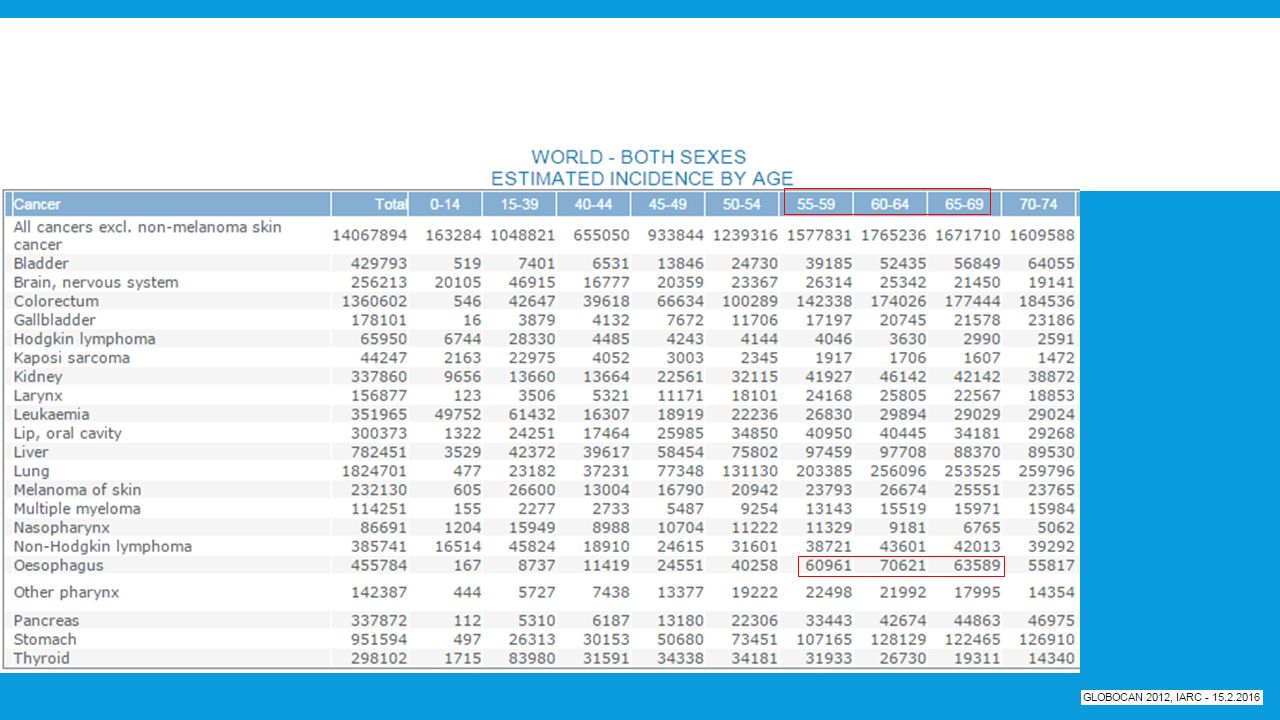Click the Lip, oral cavity row label
1280x720 pixels.
point(68,433)
